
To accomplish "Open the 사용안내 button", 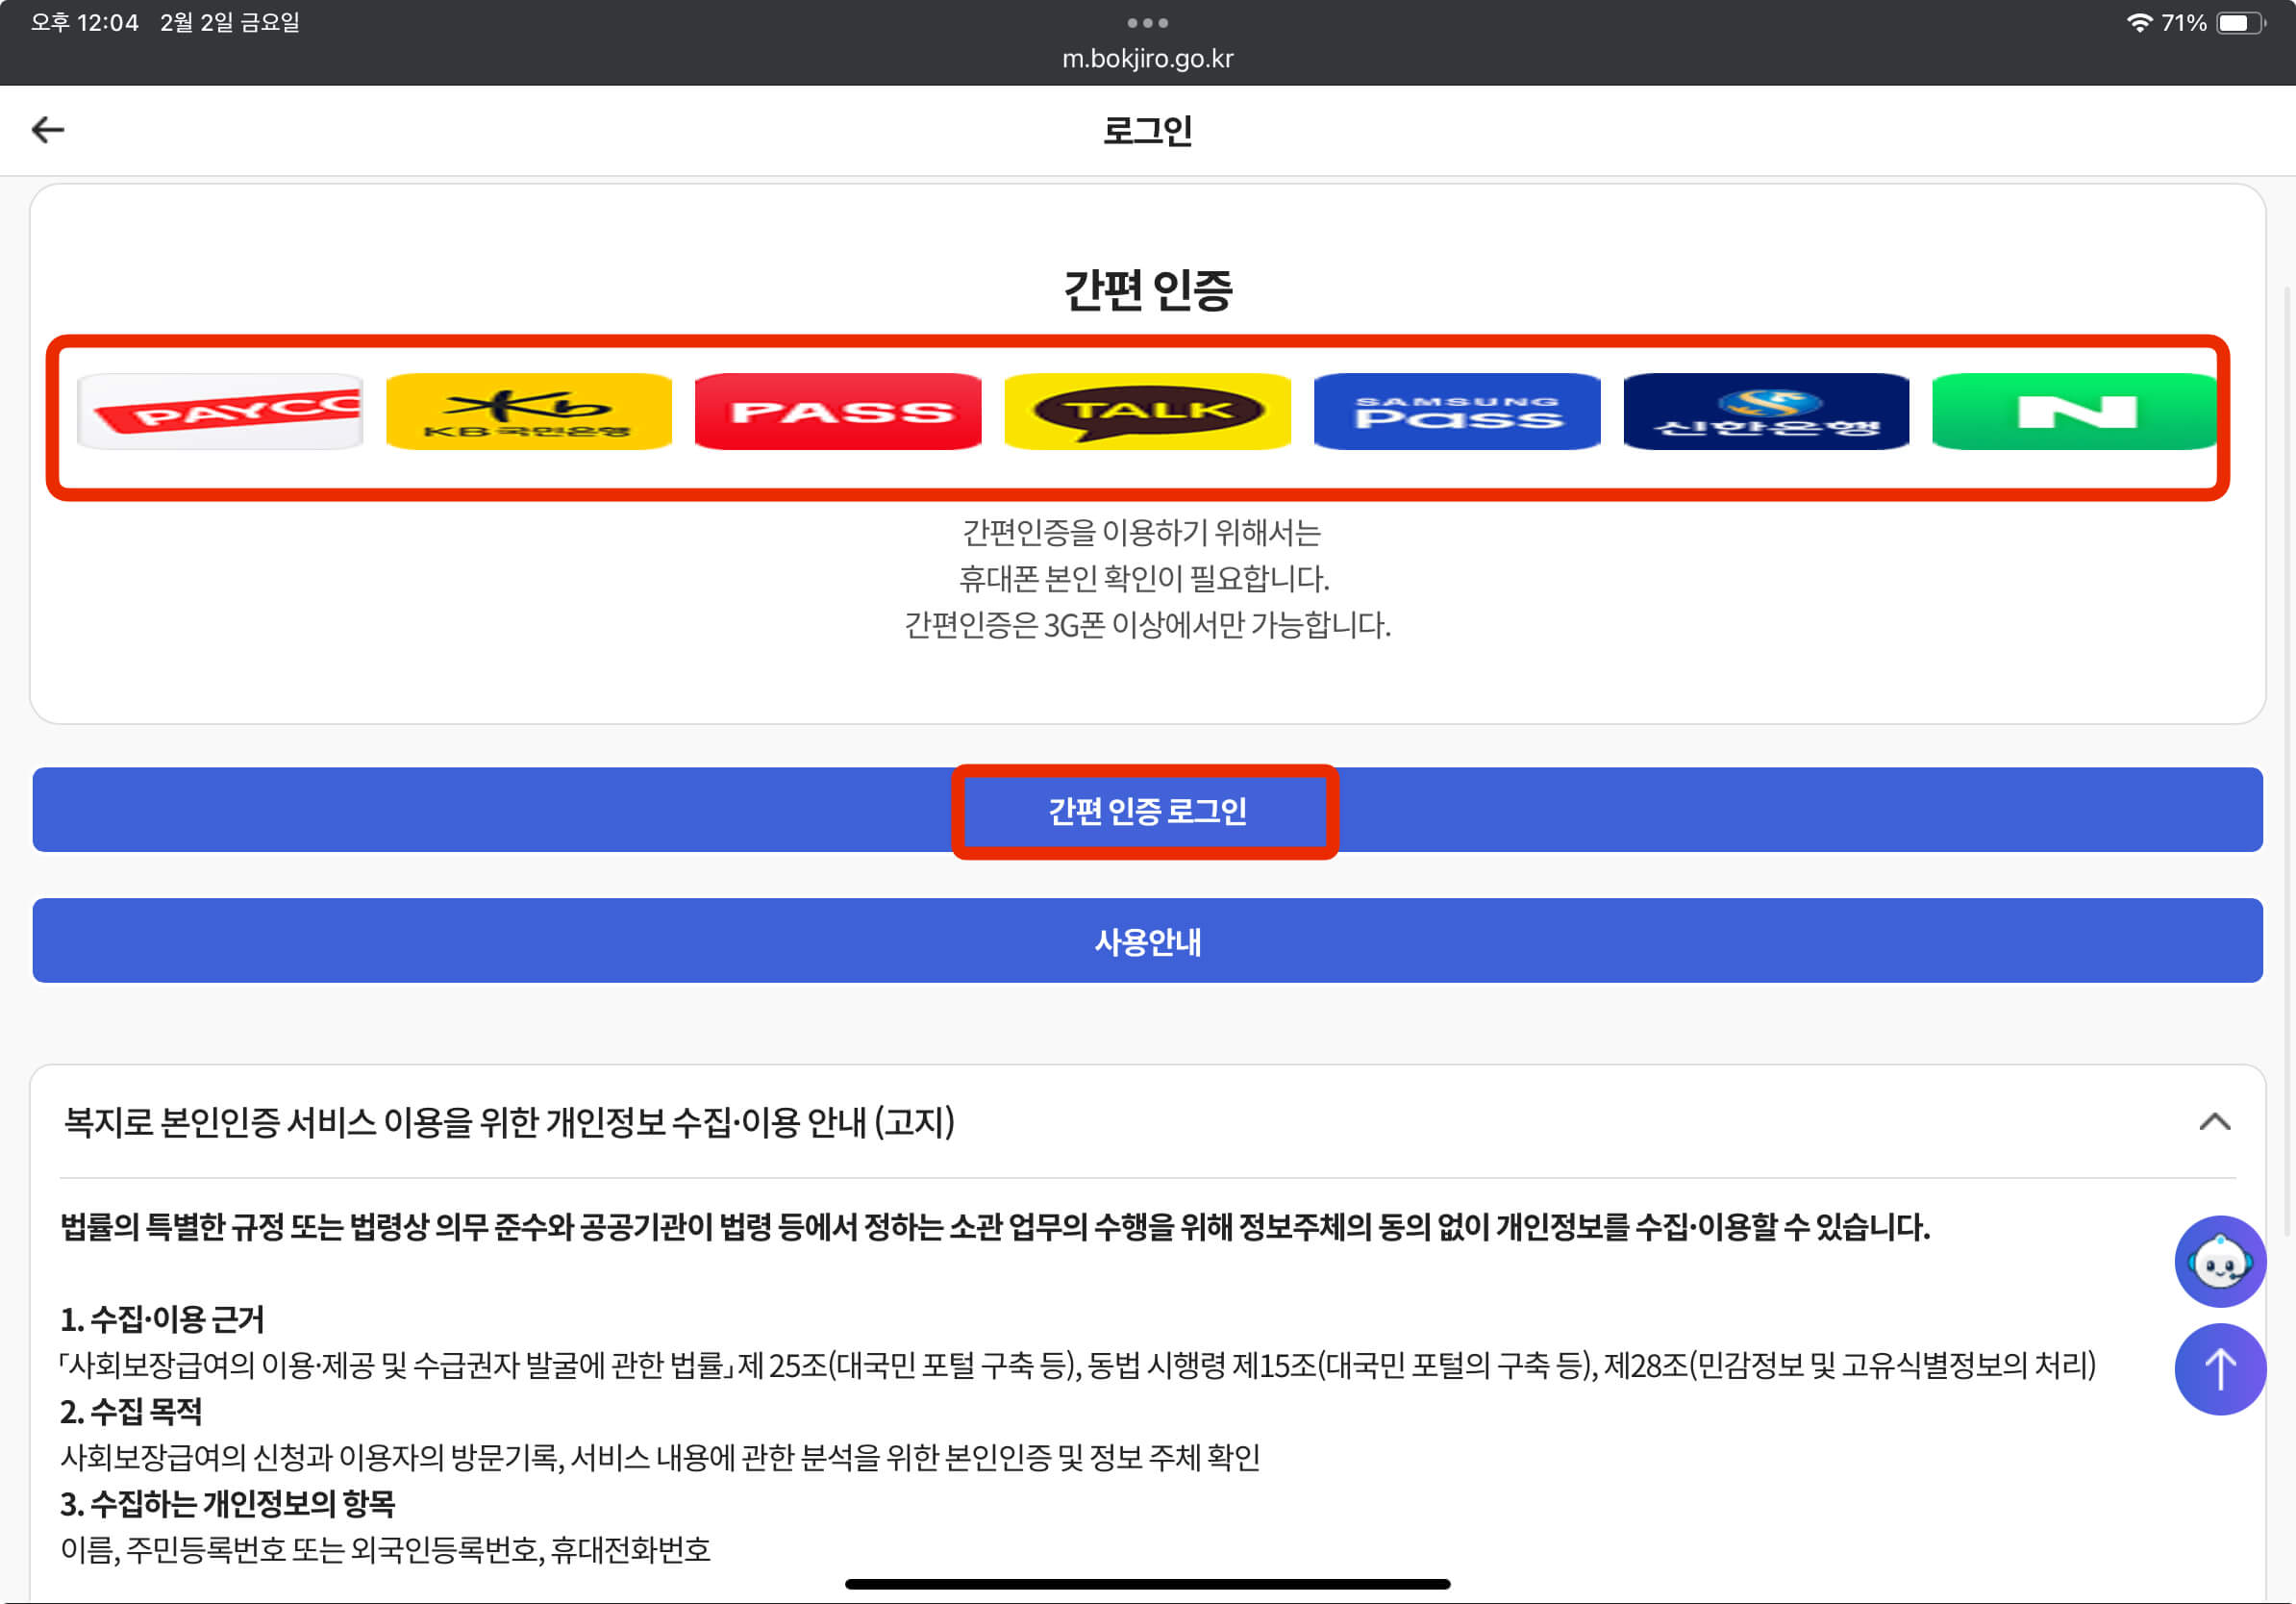I will [1147, 940].
